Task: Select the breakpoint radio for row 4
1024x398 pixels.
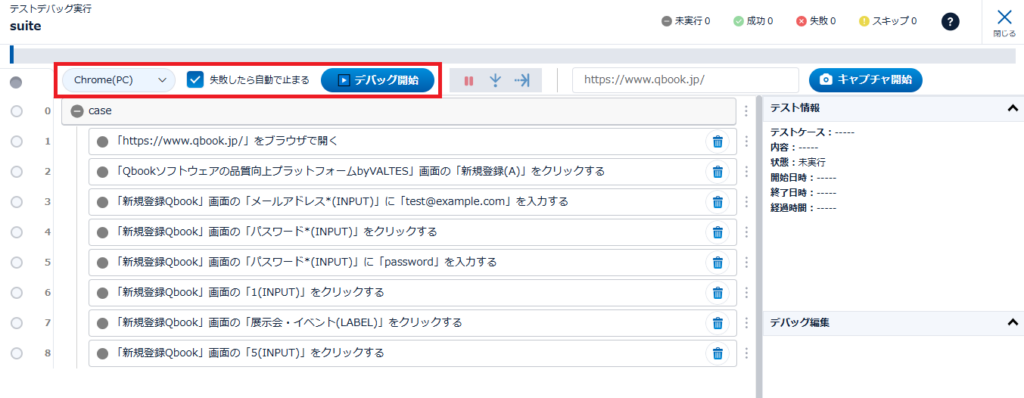Action: [16, 231]
